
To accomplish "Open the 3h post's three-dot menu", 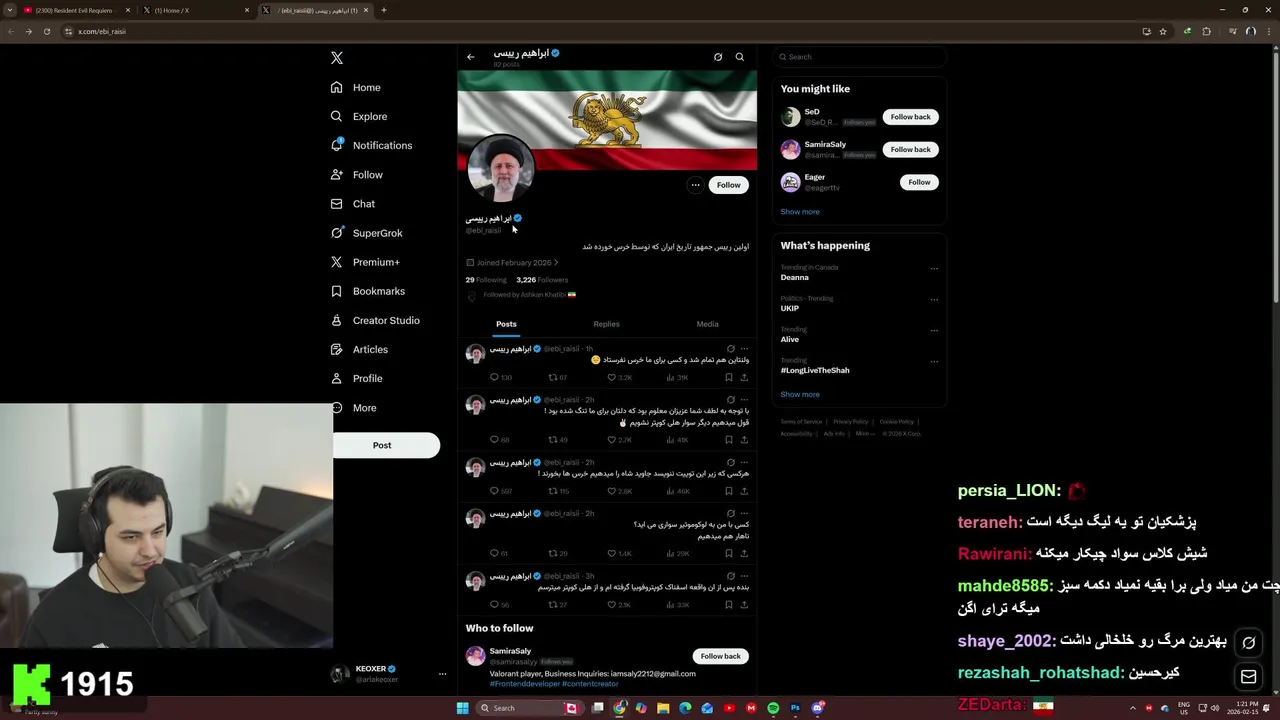I will point(744,576).
